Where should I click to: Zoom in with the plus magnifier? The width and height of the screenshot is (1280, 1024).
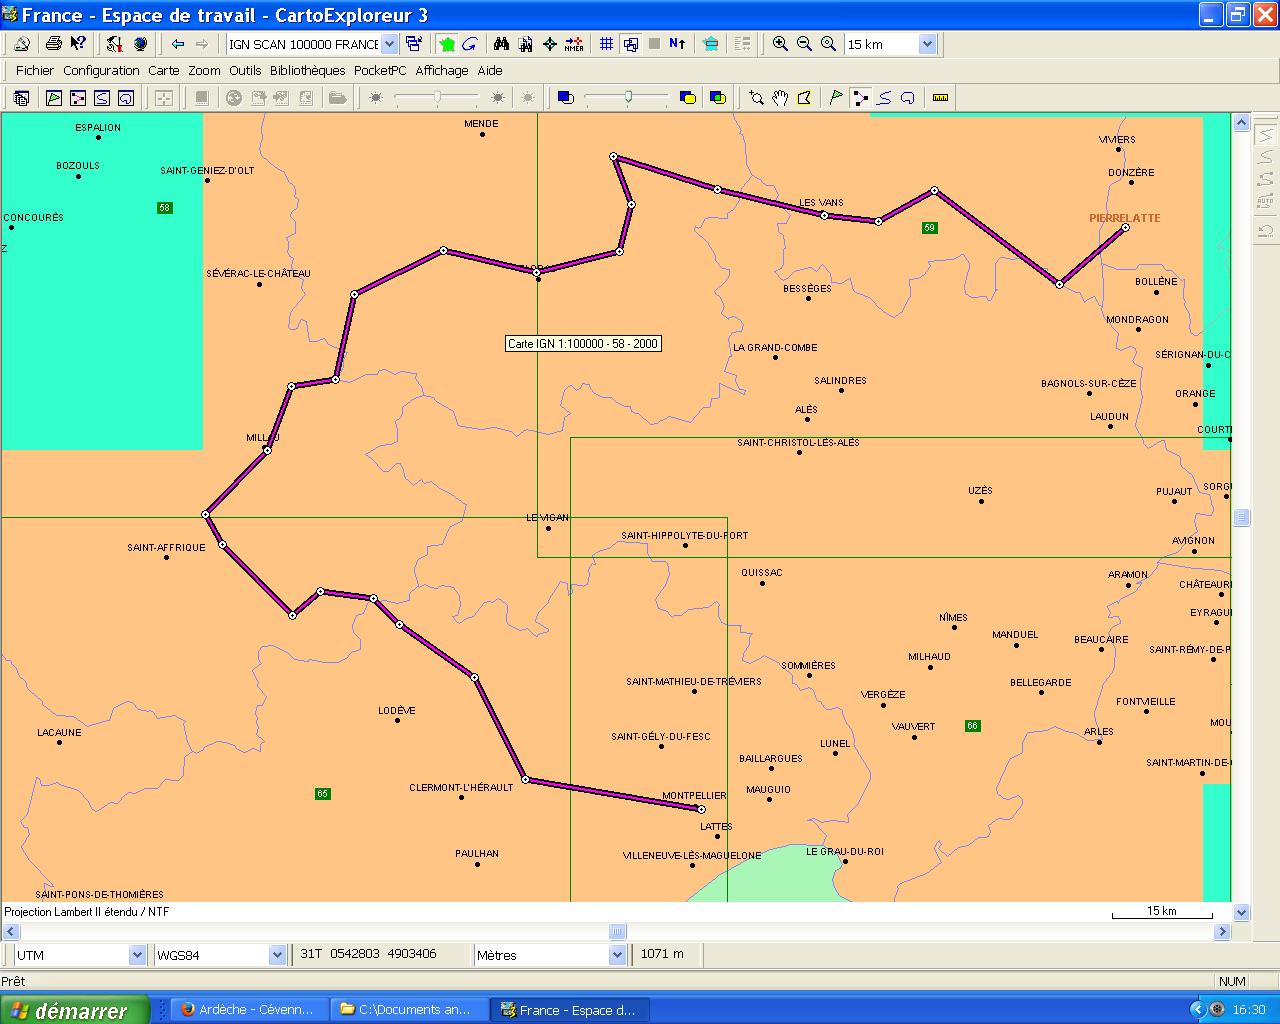coord(780,44)
